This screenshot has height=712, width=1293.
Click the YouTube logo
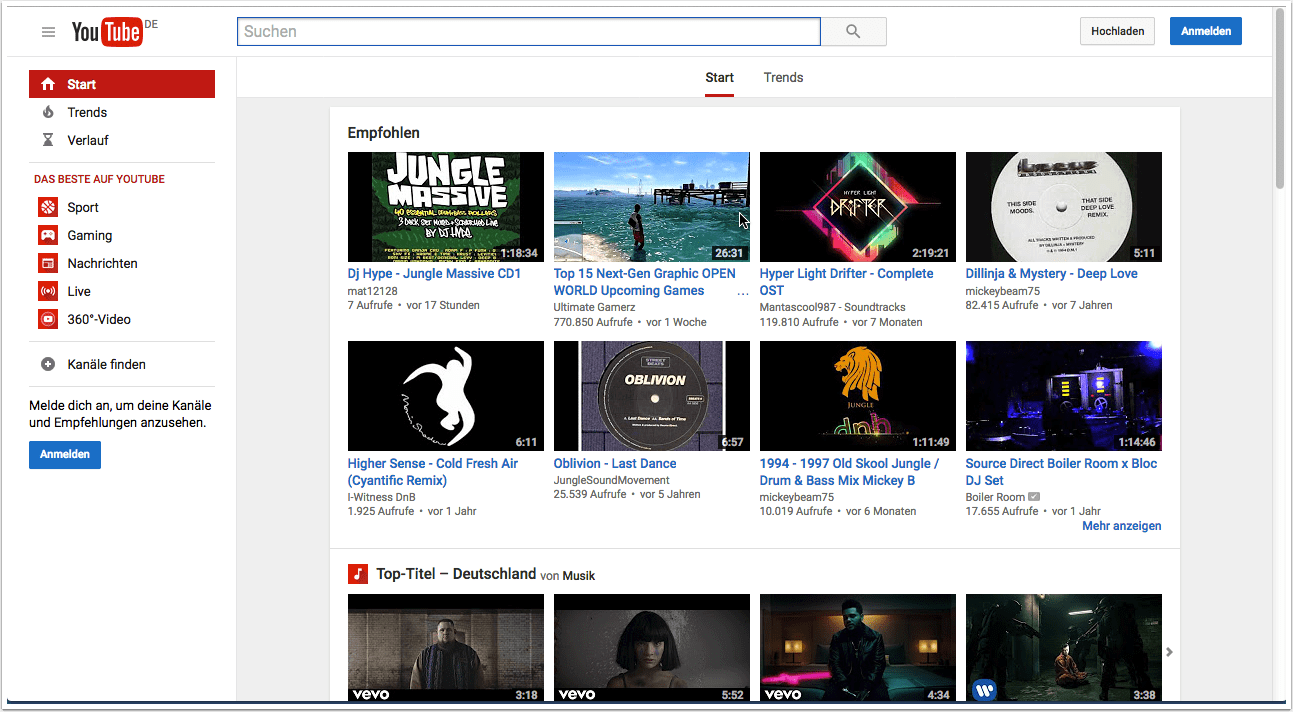tap(106, 32)
